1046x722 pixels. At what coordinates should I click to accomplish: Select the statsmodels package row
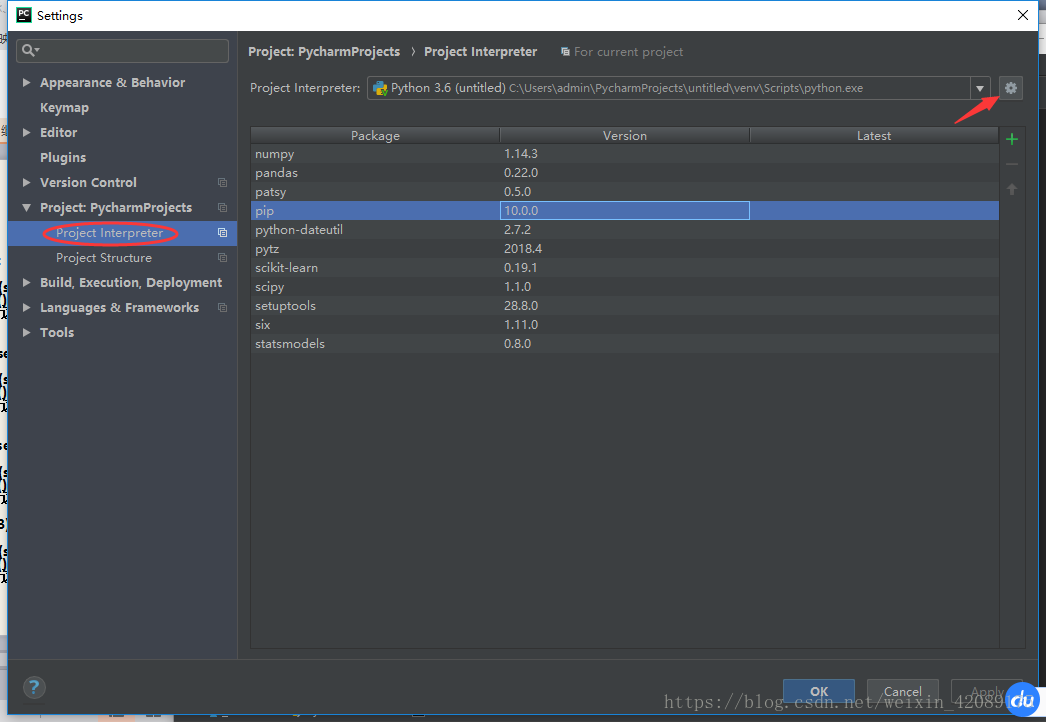(x=624, y=344)
